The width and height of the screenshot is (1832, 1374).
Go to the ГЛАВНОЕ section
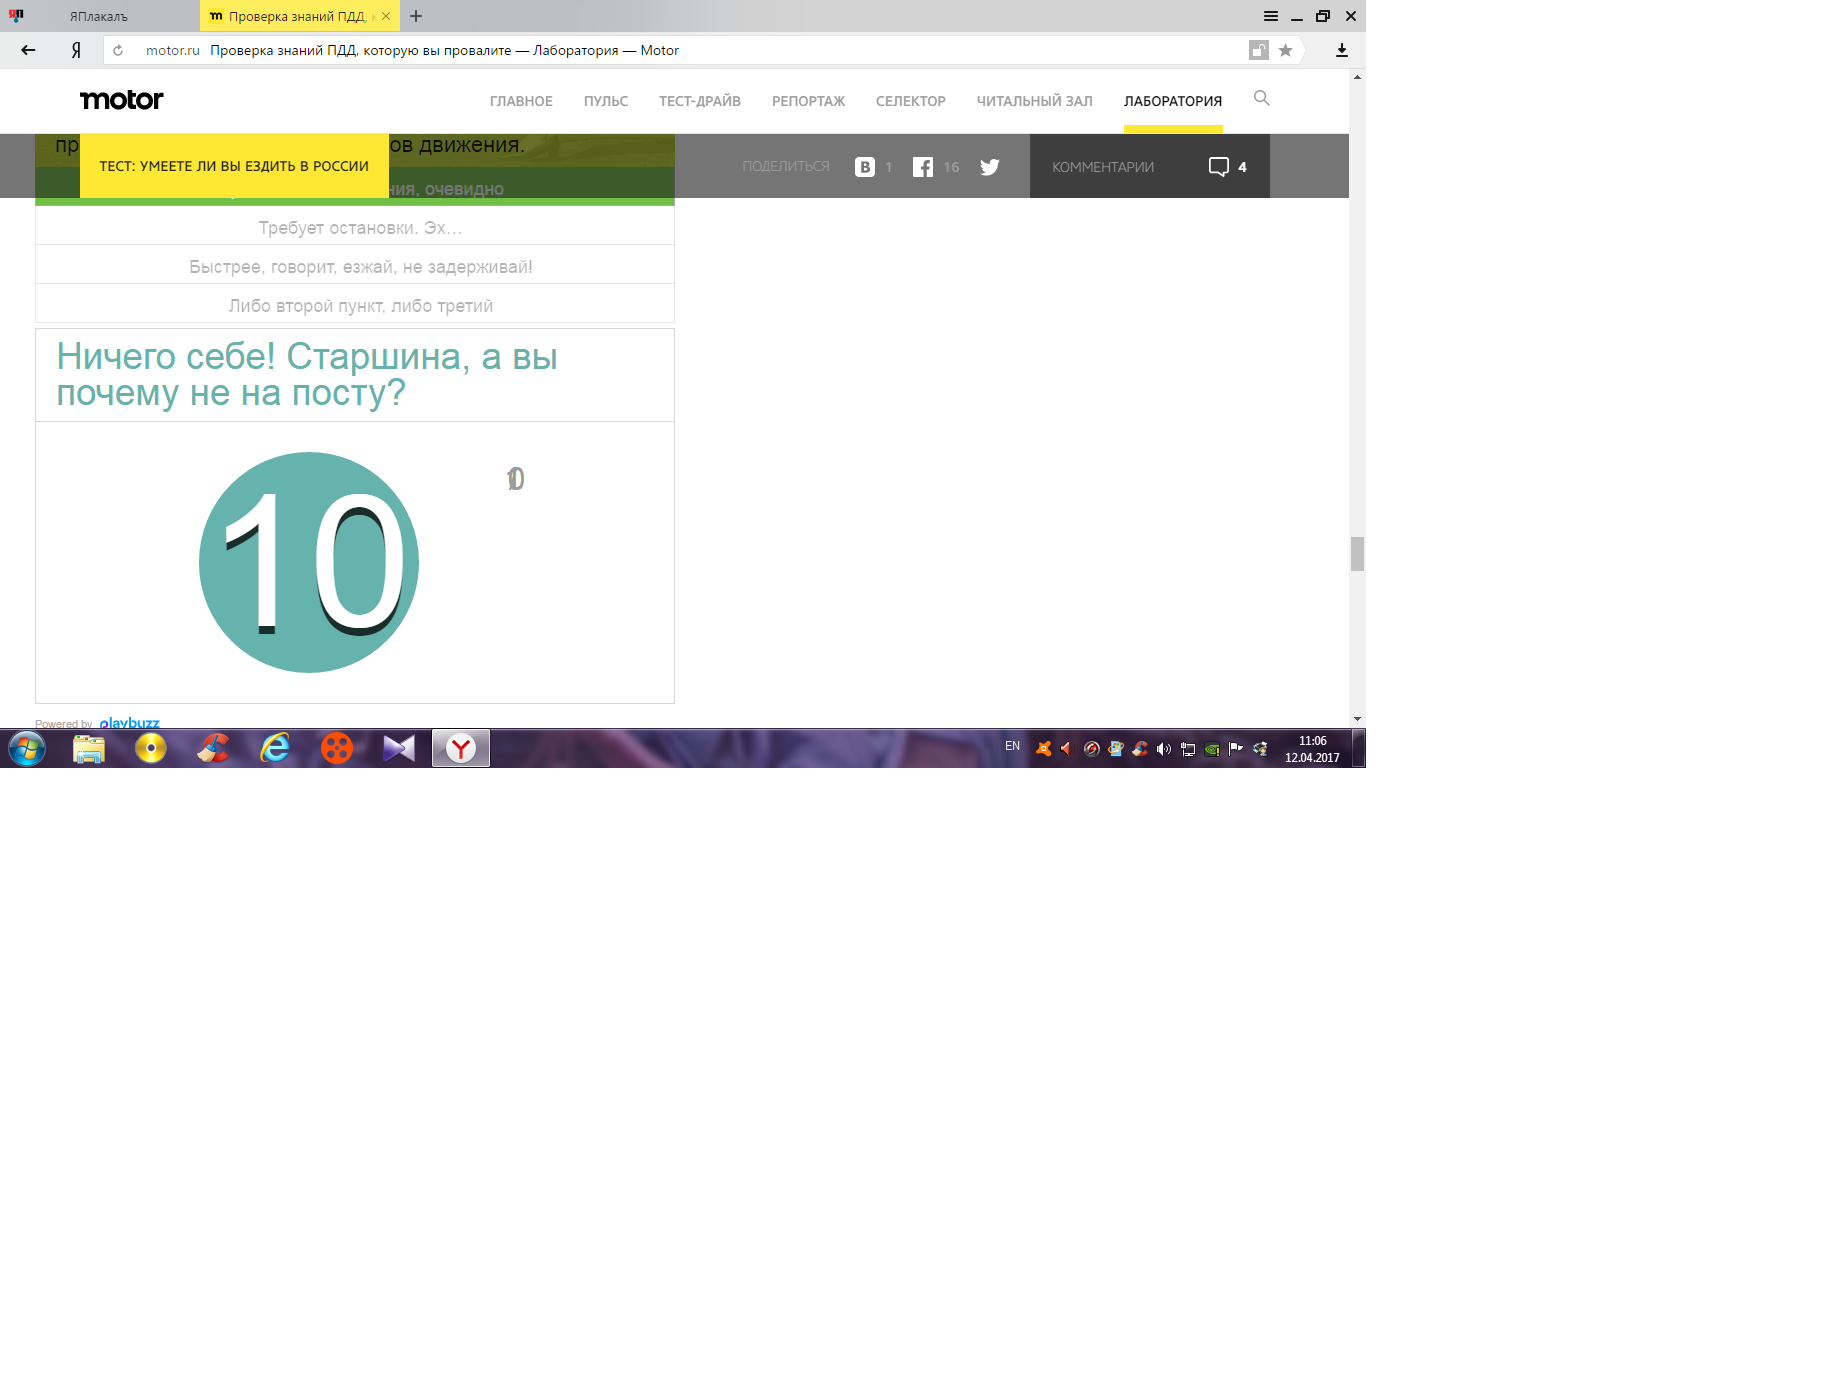point(521,101)
